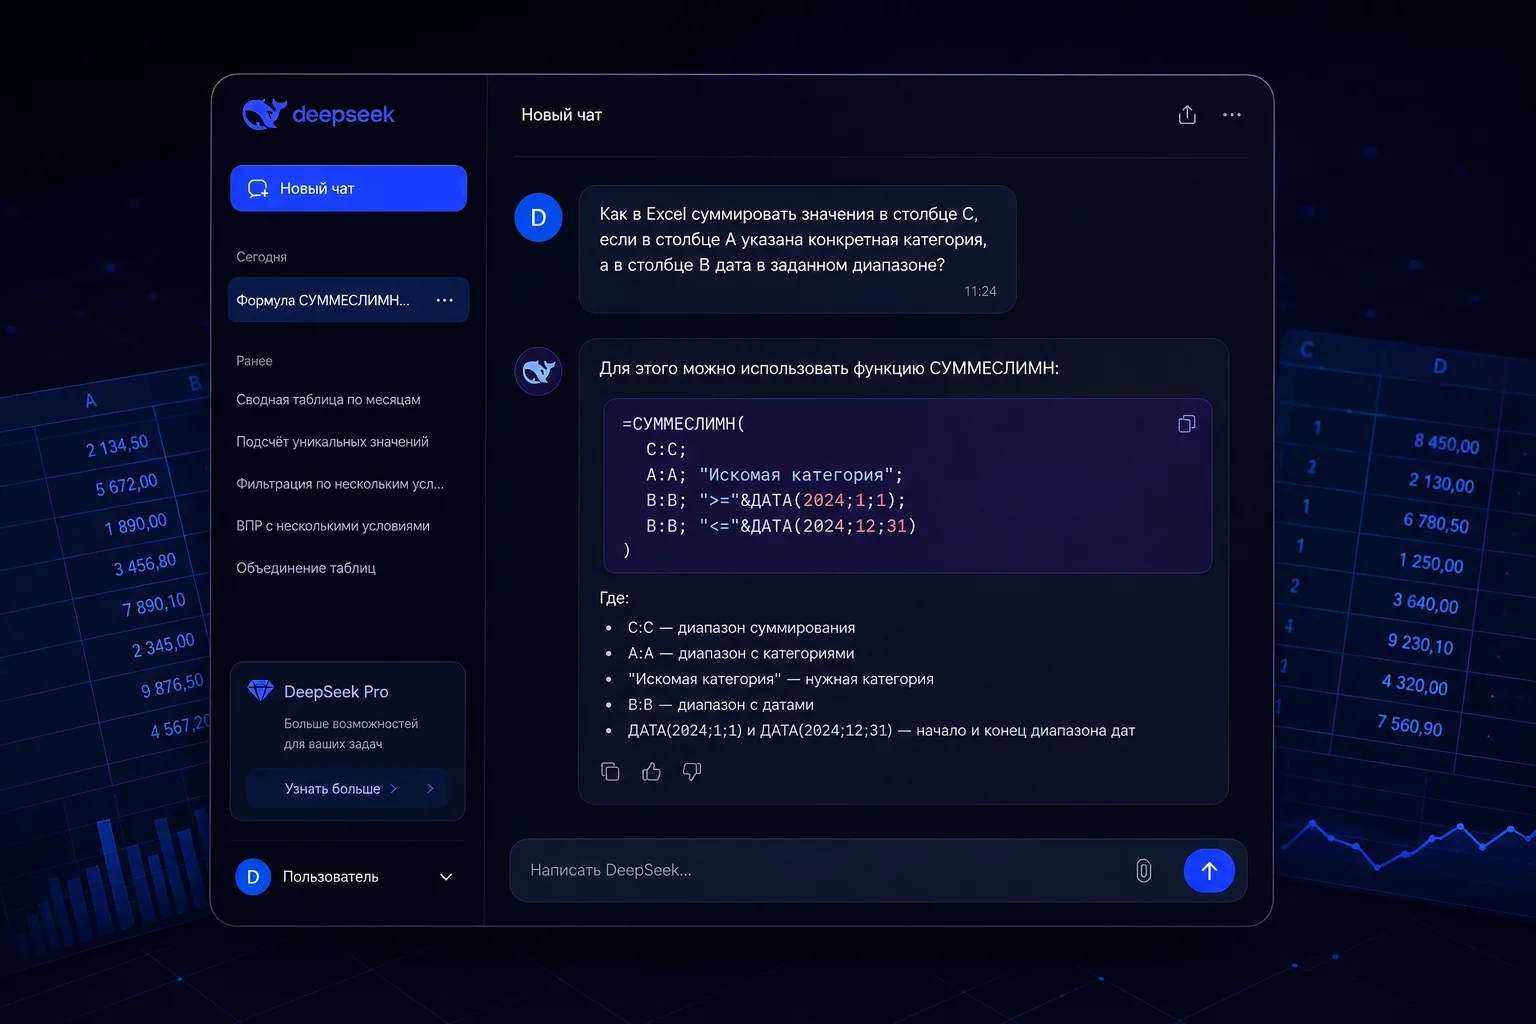Click A:A — диапазон с категориями bullet

click(741, 653)
